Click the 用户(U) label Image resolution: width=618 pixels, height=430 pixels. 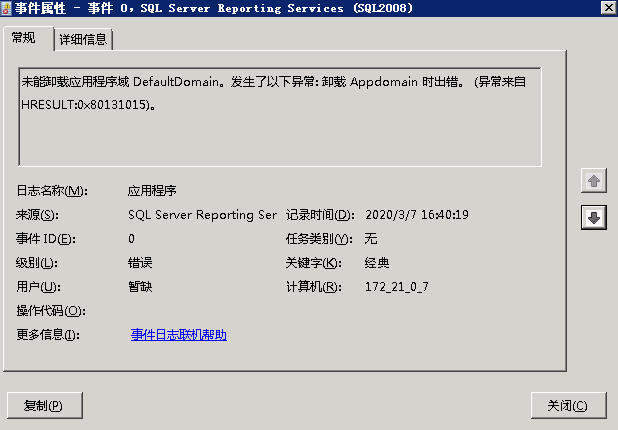click(x=39, y=287)
